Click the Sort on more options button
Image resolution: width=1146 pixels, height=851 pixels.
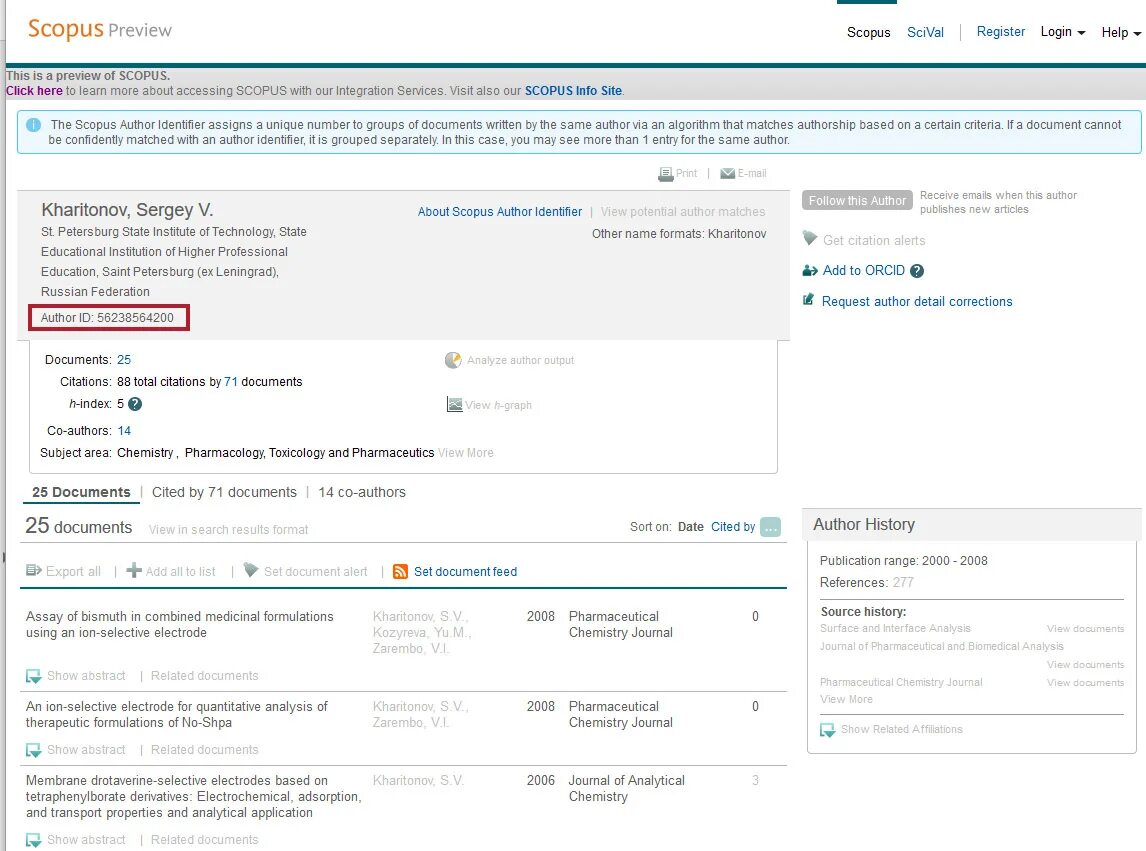point(770,527)
